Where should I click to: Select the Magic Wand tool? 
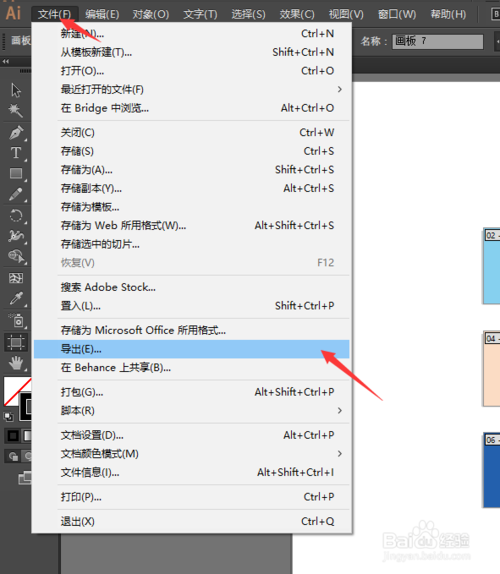16,110
